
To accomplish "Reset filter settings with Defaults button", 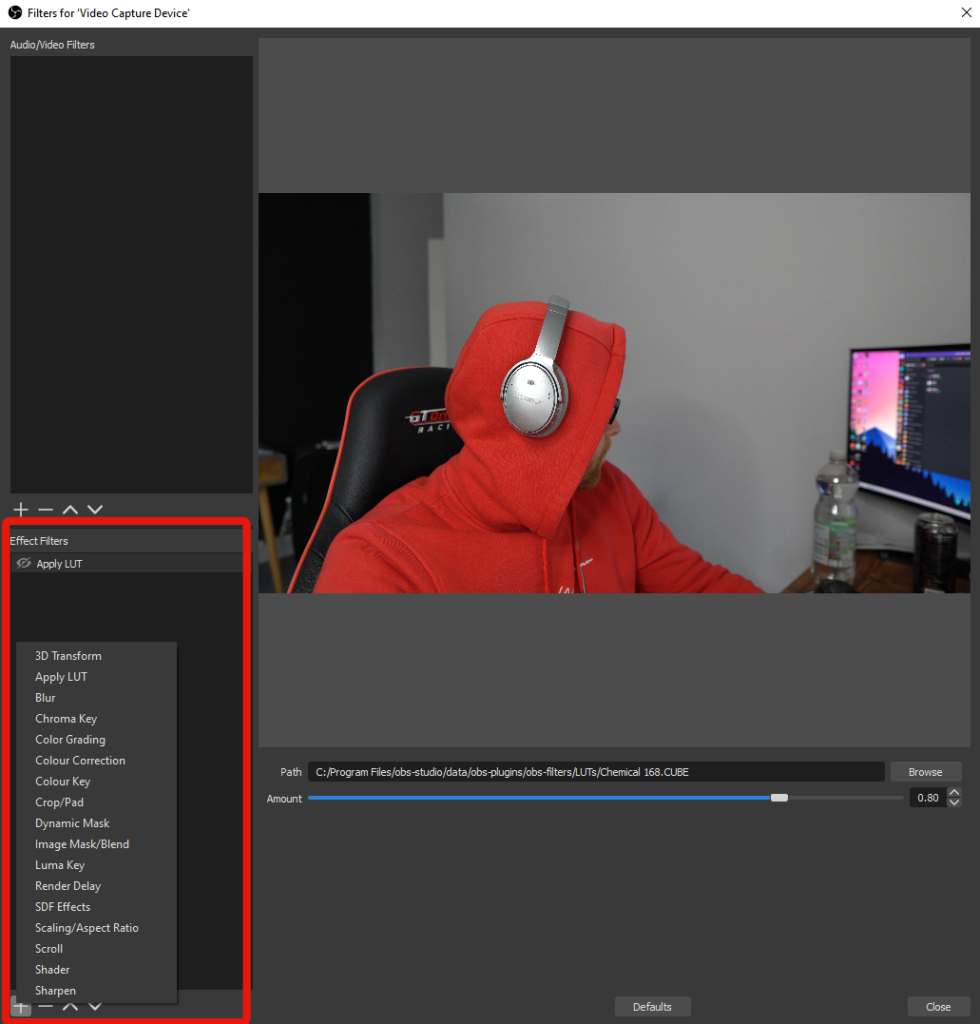I will [x=652, y=1006].
